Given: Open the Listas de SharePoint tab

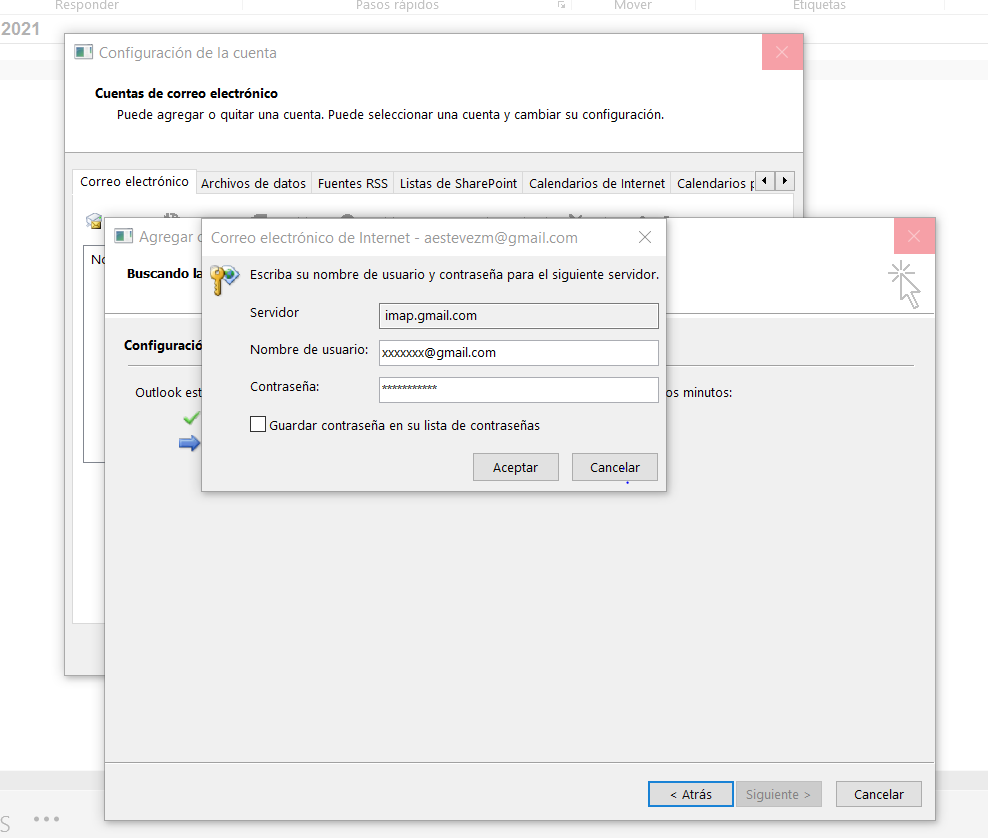Looking at the screenshot, I should 458,183.
